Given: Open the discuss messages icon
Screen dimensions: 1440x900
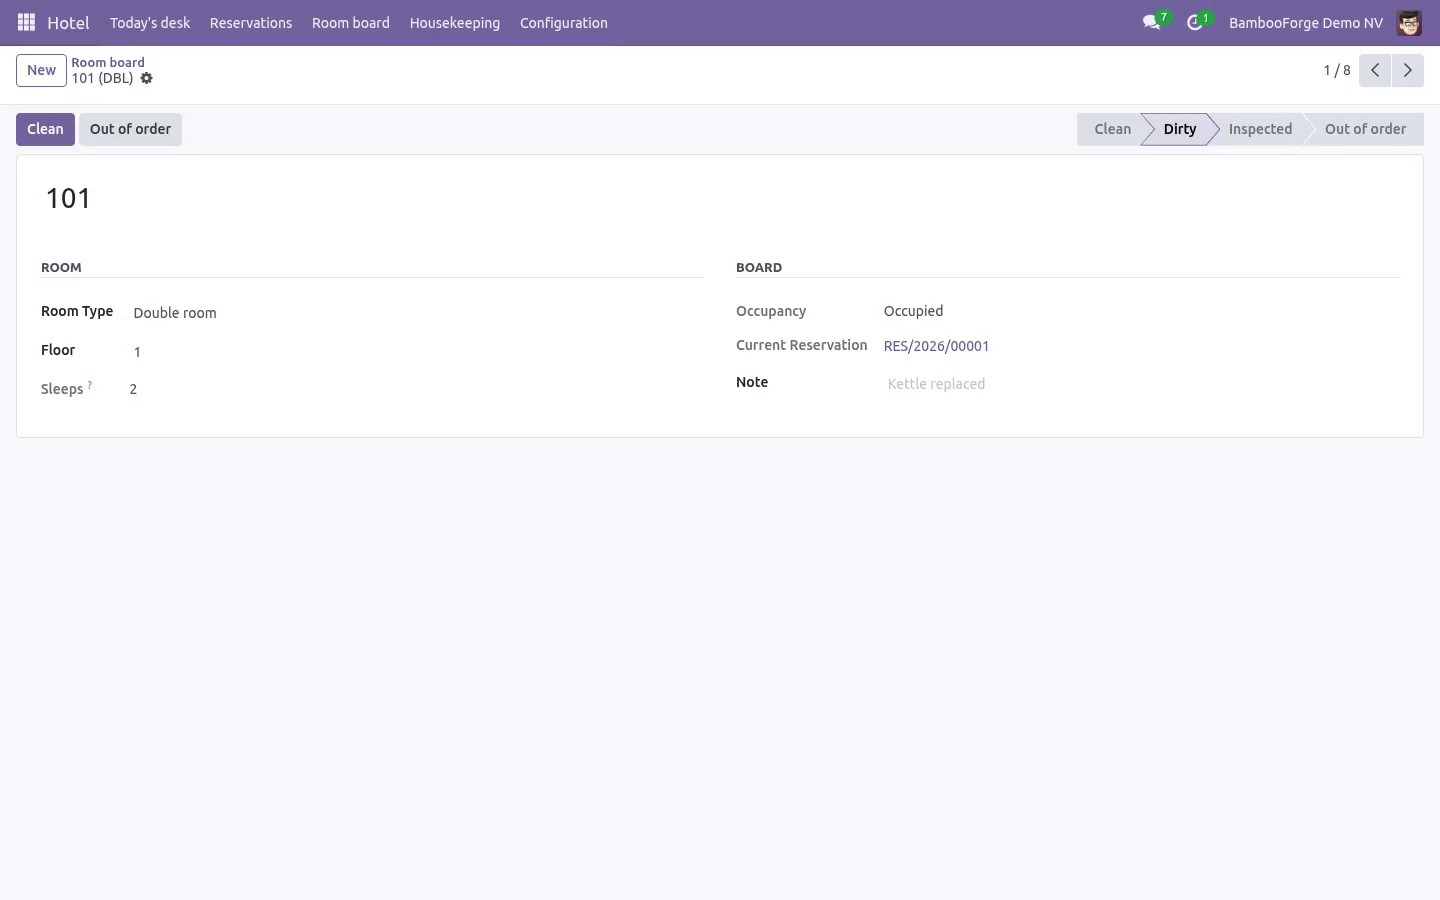Looking at the screenshot, I should point(1152,22).
